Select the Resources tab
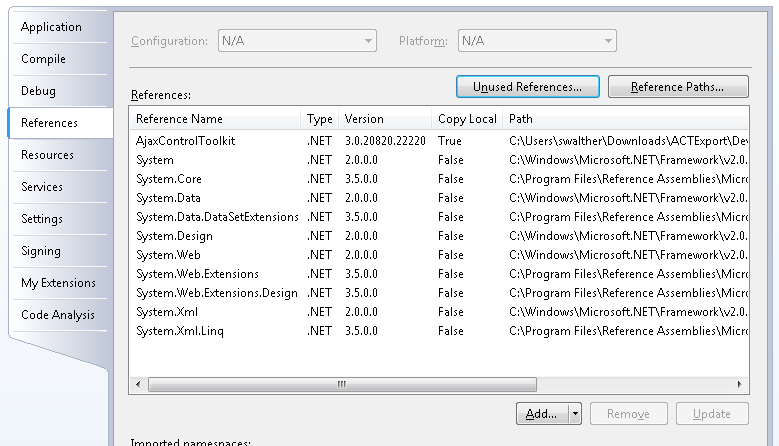 click(48, 155)
